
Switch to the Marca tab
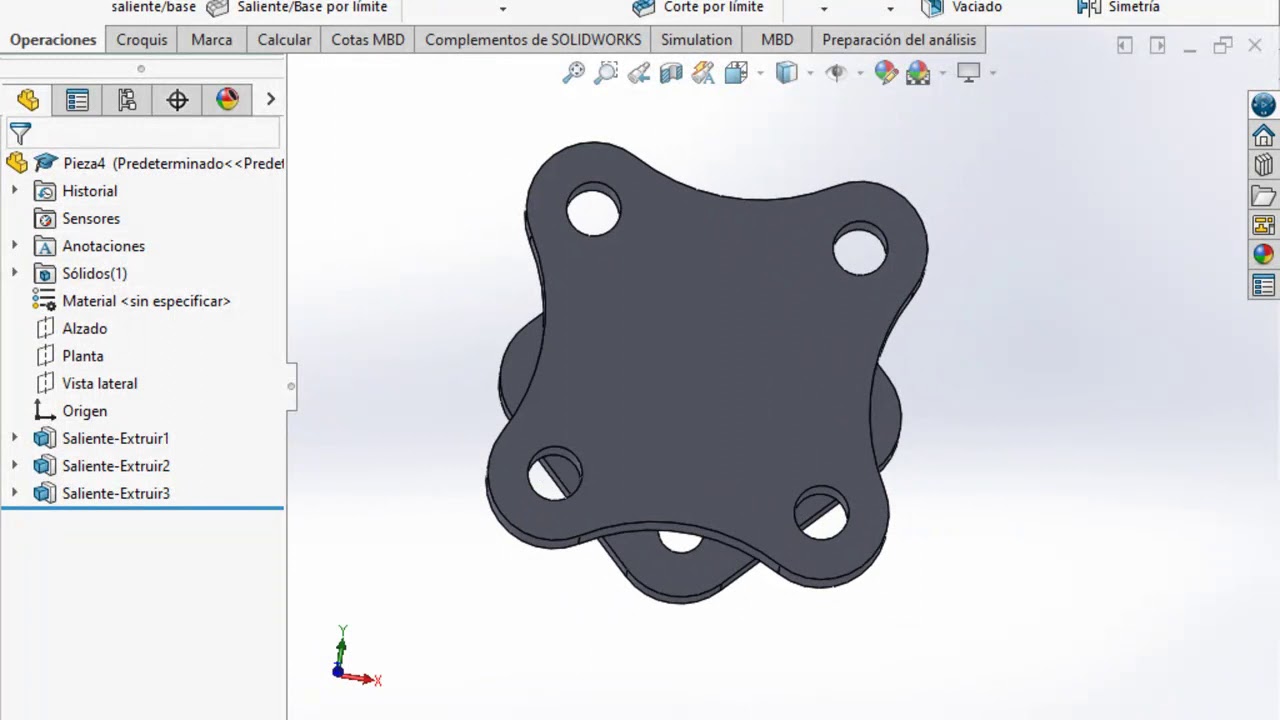(212, 40)
